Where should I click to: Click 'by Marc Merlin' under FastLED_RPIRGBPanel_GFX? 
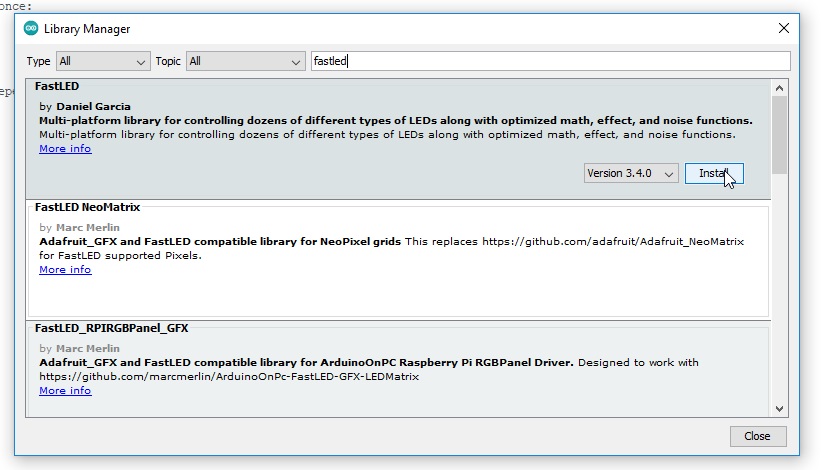pyautogui.click(x=79, y=348)
